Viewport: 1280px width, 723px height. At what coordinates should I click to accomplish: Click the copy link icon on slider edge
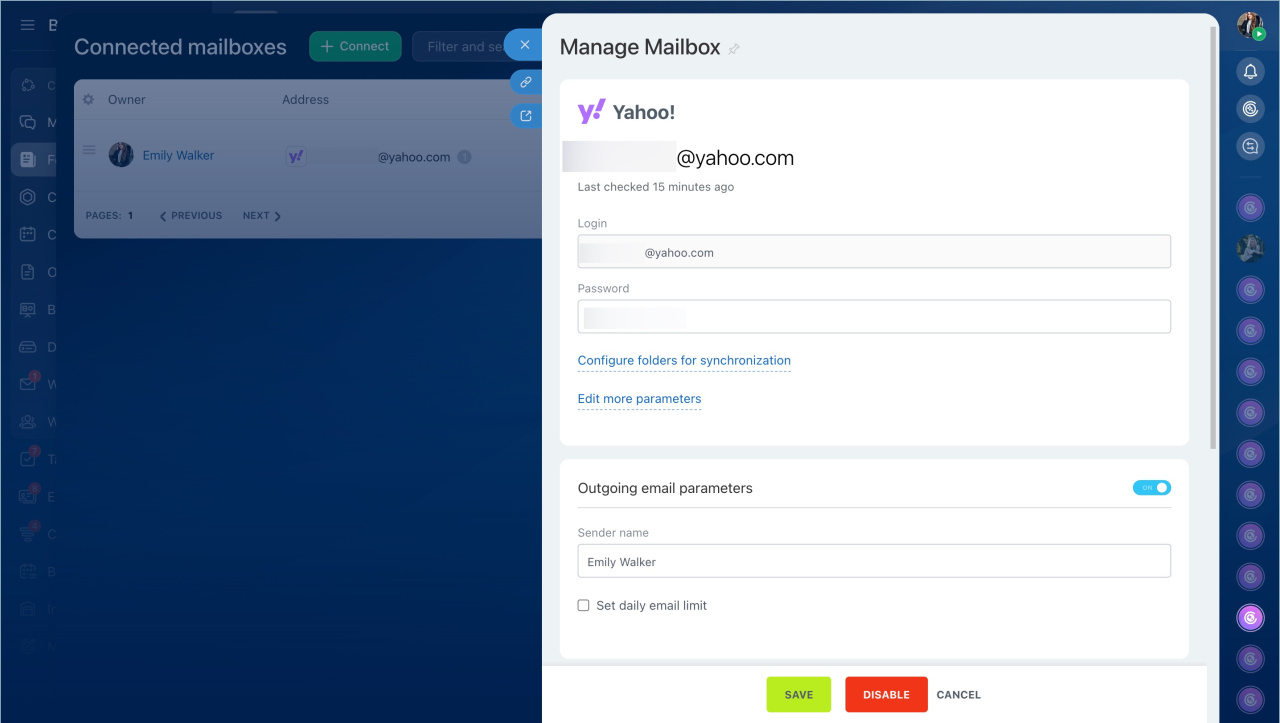coord(526,82)
